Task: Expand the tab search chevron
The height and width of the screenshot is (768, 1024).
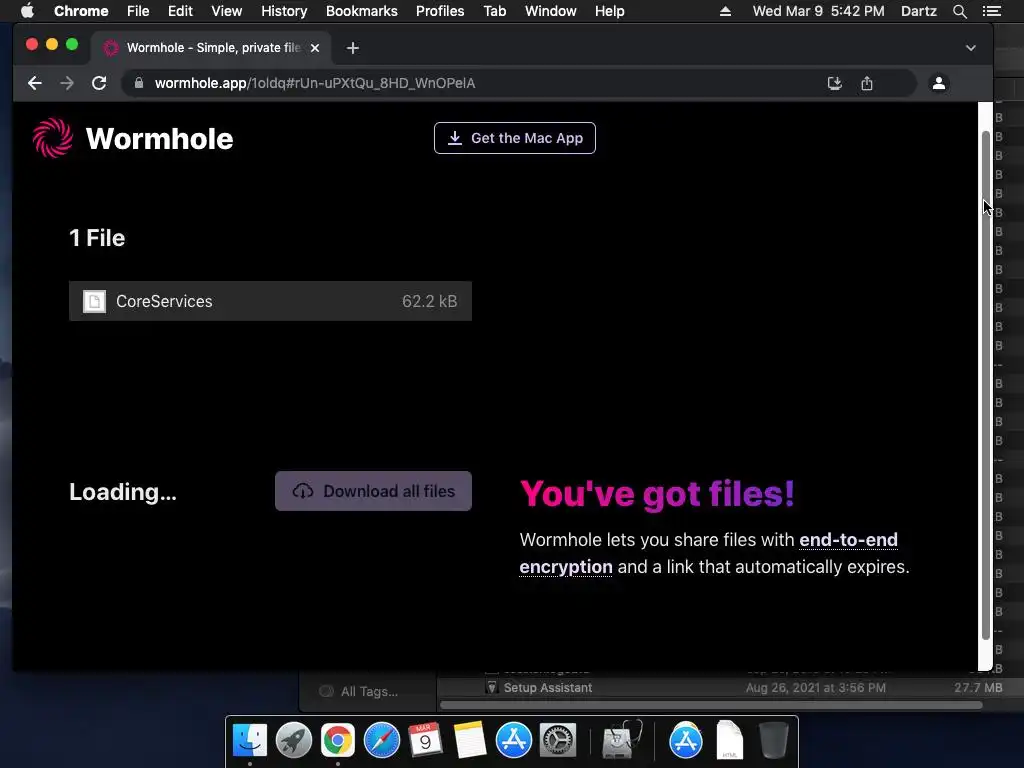Action: click(970, 48)
